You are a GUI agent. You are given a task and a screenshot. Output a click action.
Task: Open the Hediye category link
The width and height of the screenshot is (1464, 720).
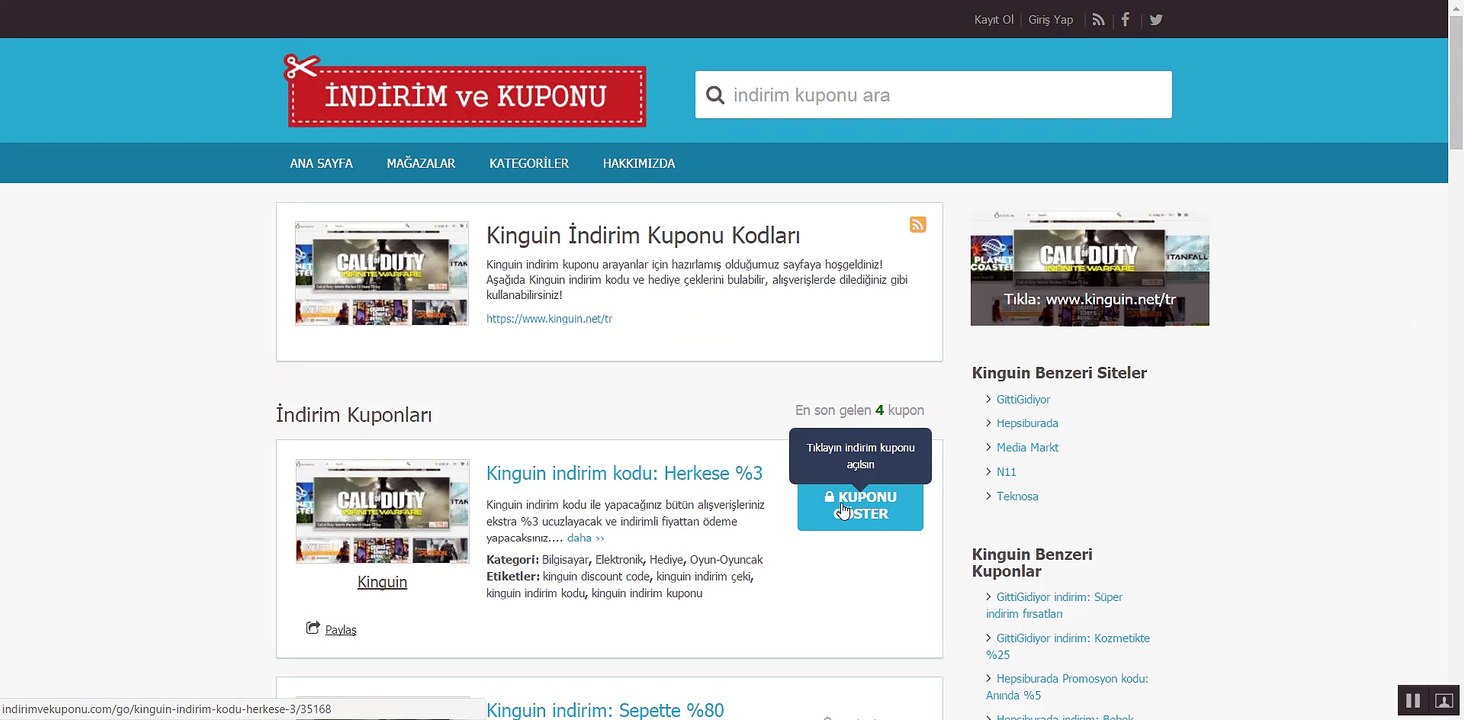point(666,560)
